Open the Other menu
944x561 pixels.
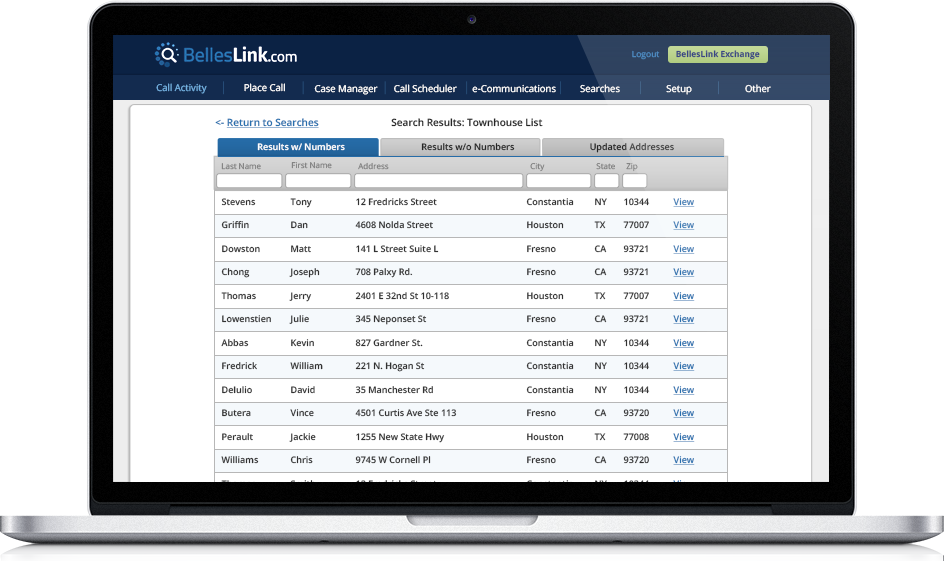click(757, 88)
